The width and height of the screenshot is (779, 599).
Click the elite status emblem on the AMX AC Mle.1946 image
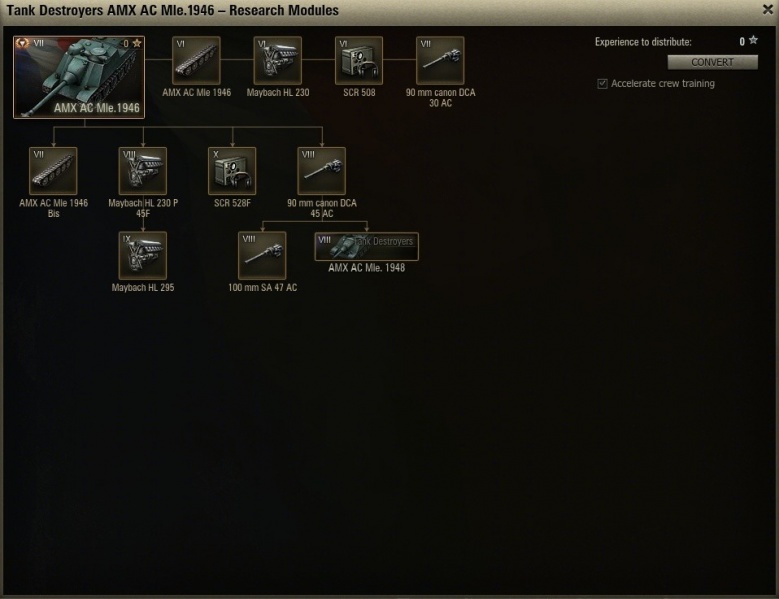tap(22, 43)
